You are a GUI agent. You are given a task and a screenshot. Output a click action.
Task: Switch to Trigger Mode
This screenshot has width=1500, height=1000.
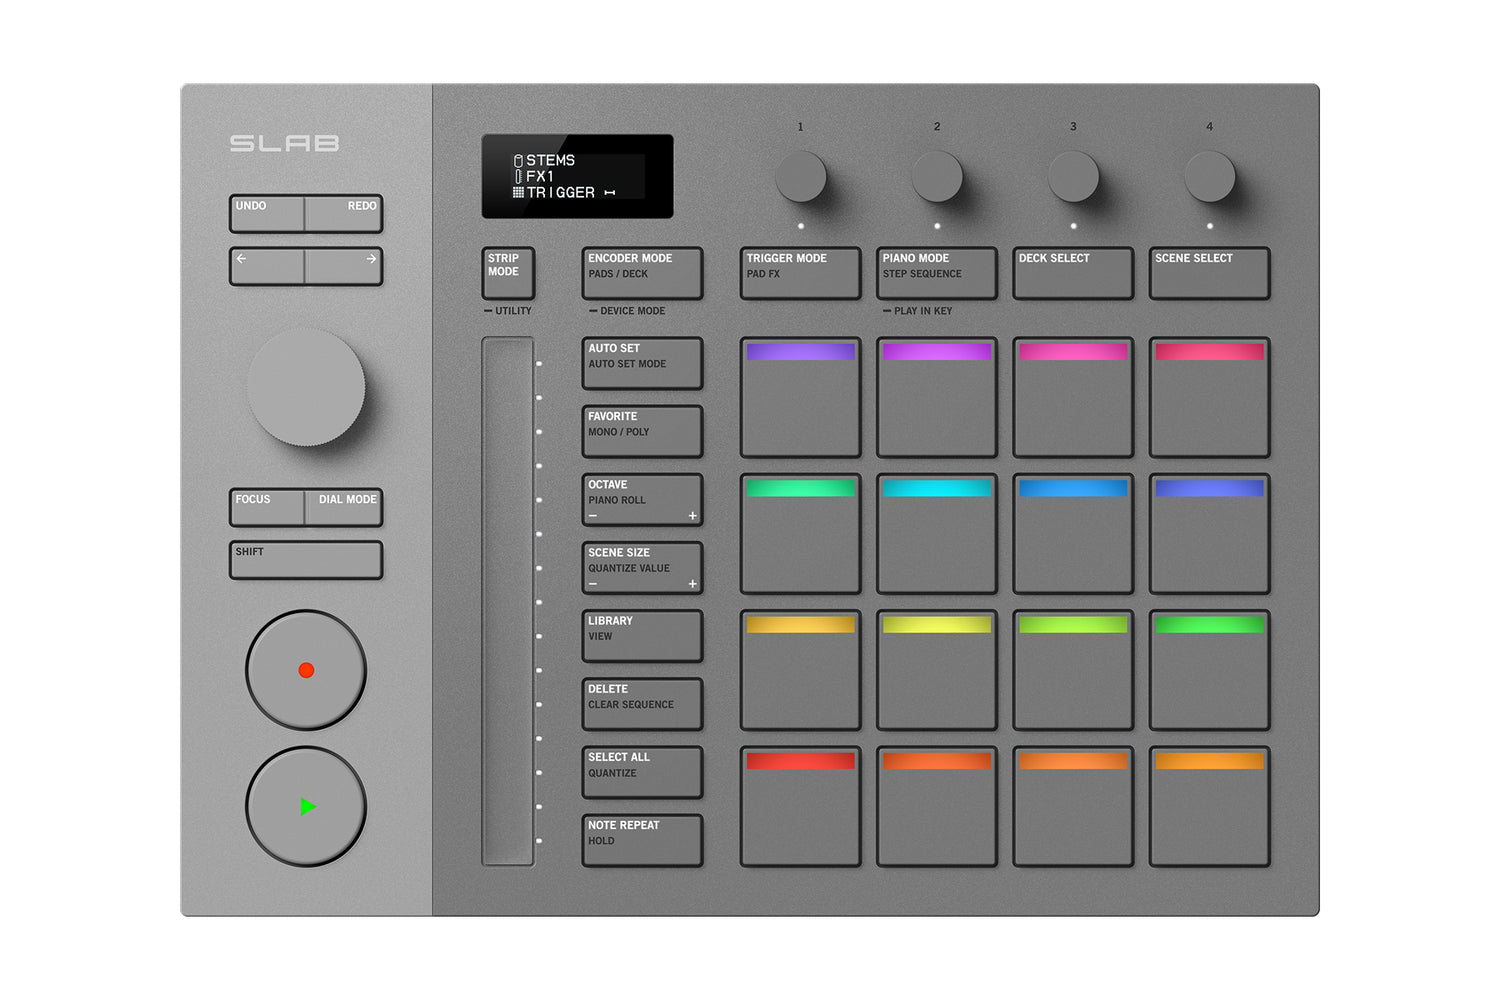800,273
